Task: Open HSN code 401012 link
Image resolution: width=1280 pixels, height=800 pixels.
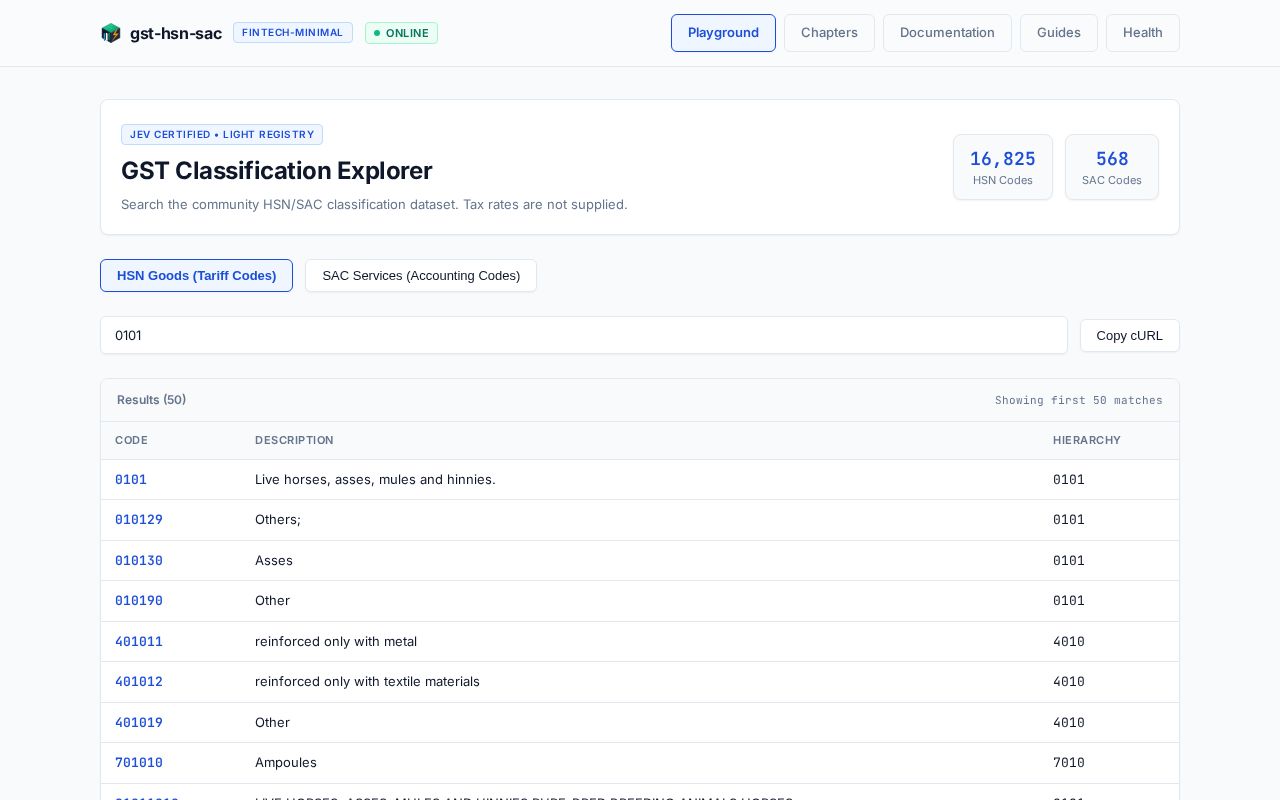Action: tap(139, 682)
